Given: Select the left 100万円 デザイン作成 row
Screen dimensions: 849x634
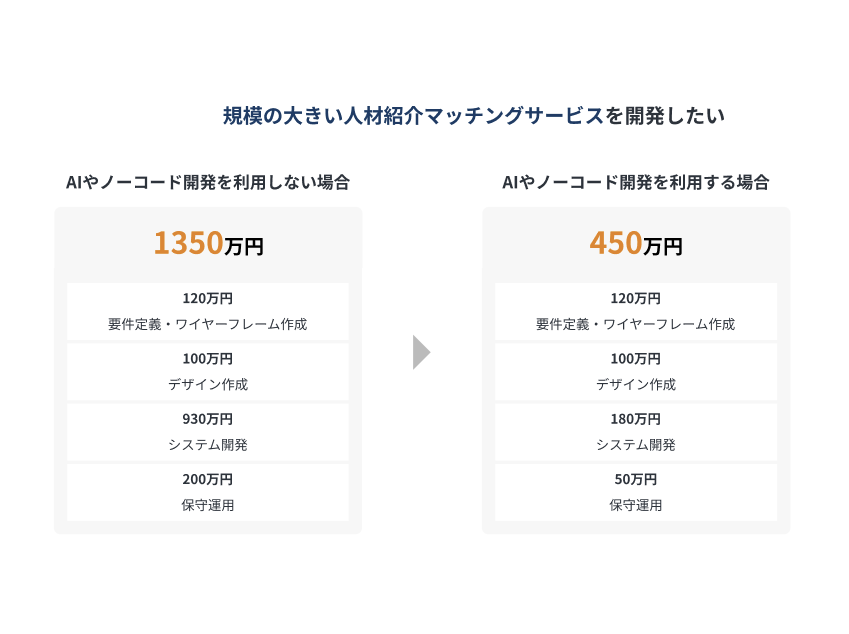Looking at the screenshot, I should pyautogui.click(x=208, y=371).
